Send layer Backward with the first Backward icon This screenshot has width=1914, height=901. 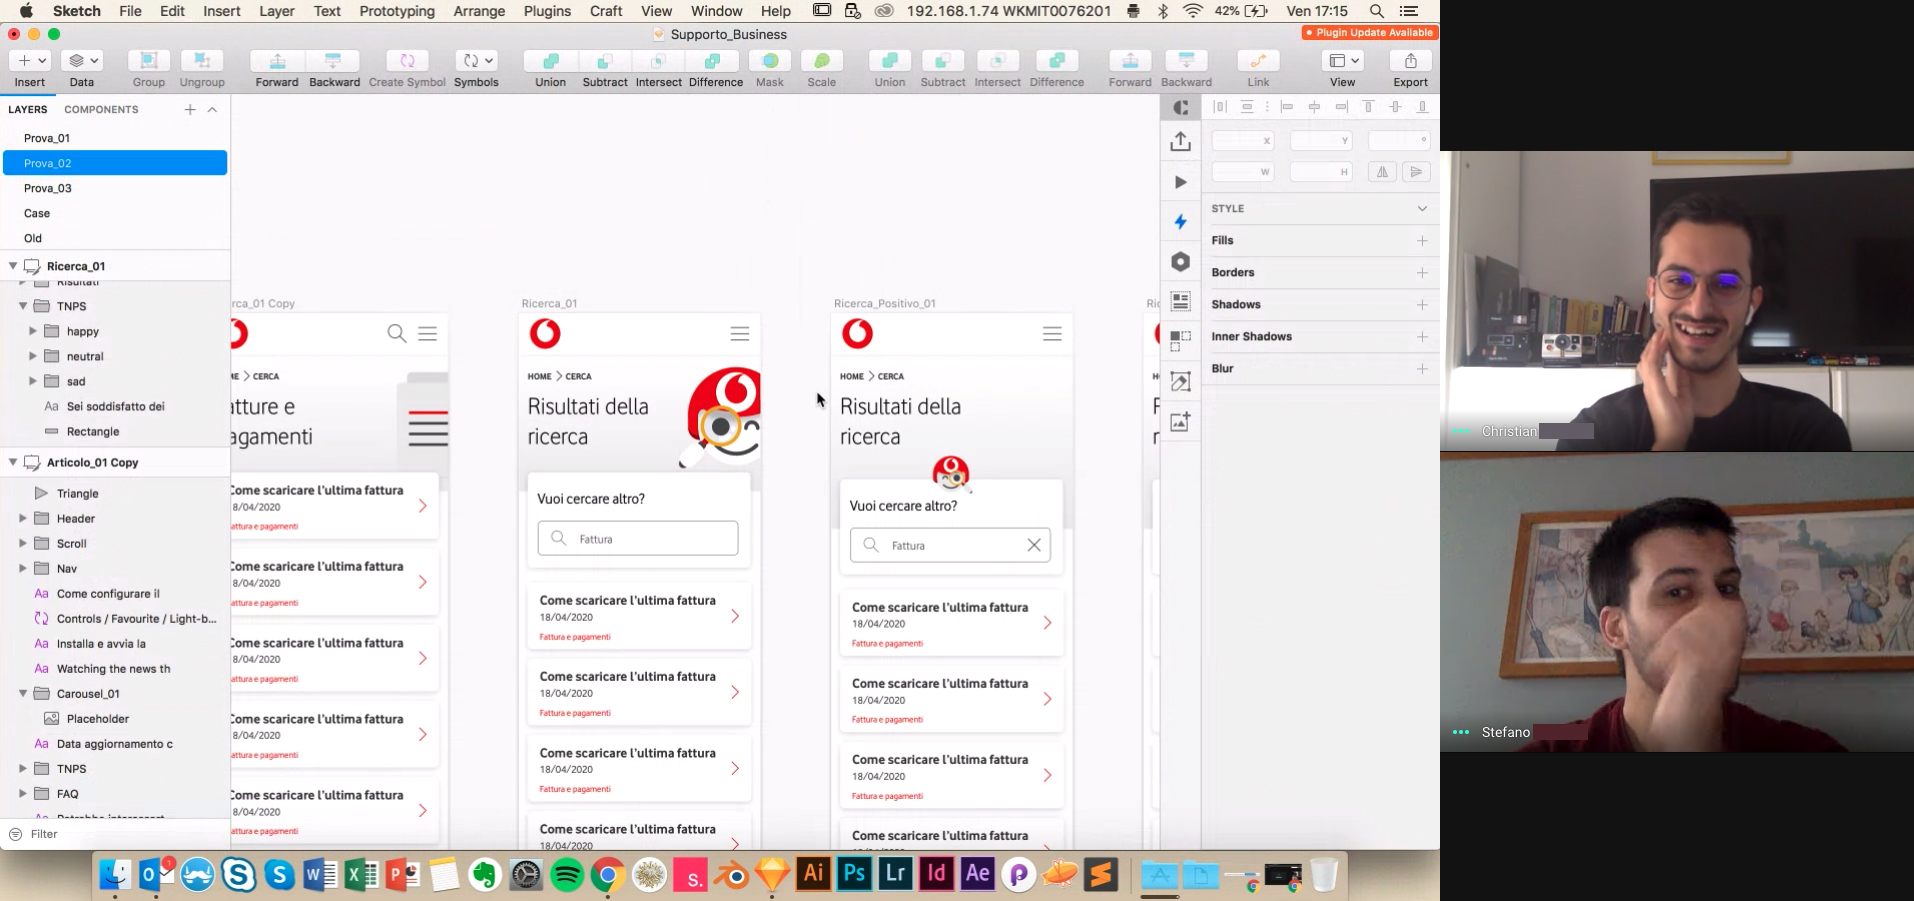[x=334, y=61]
